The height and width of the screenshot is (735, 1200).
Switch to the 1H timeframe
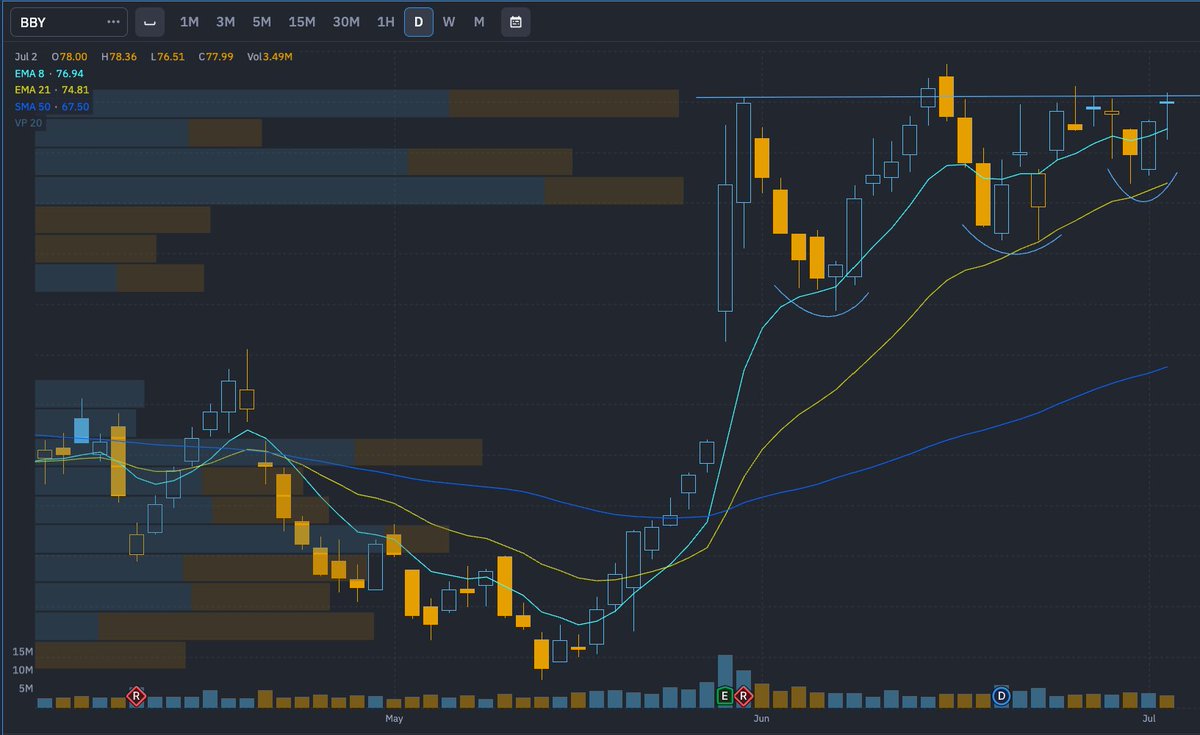pos(386,22)
